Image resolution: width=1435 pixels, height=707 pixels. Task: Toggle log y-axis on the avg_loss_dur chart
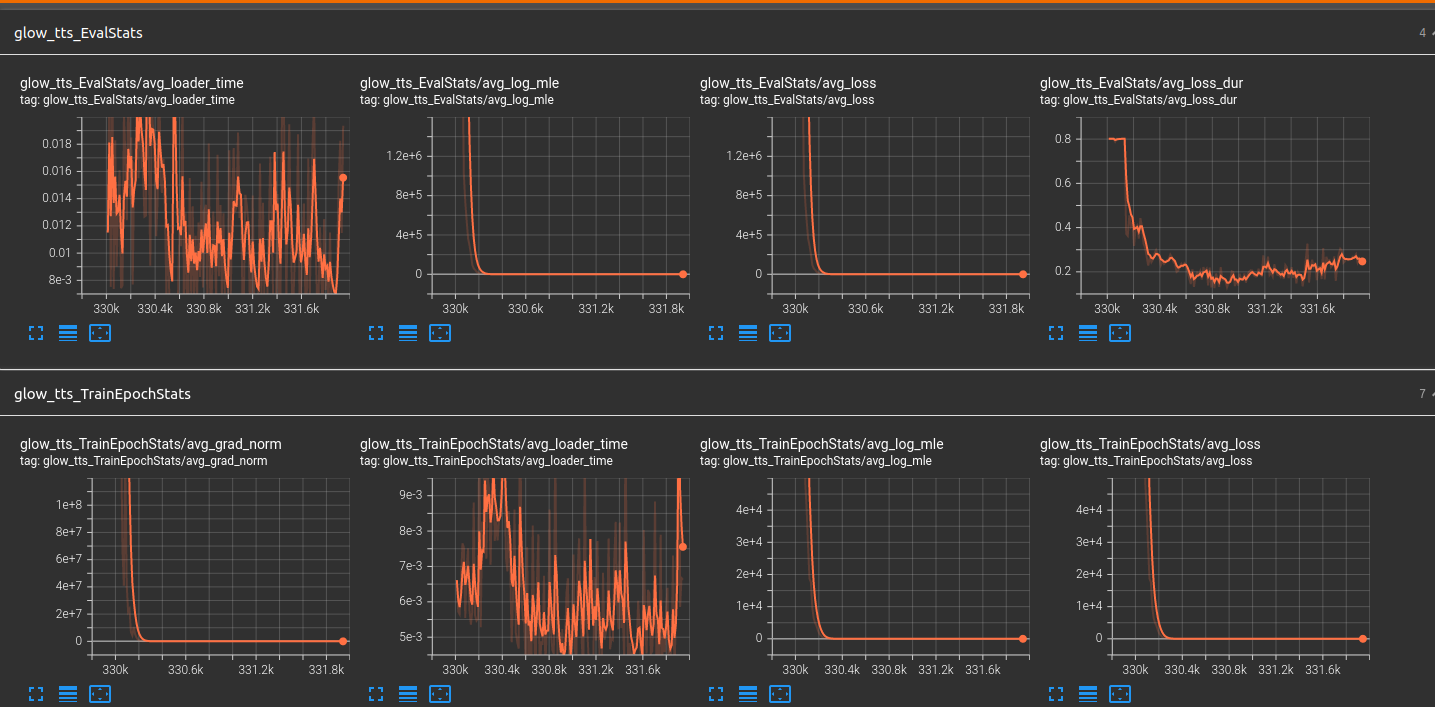click(x=1087, y=333)
